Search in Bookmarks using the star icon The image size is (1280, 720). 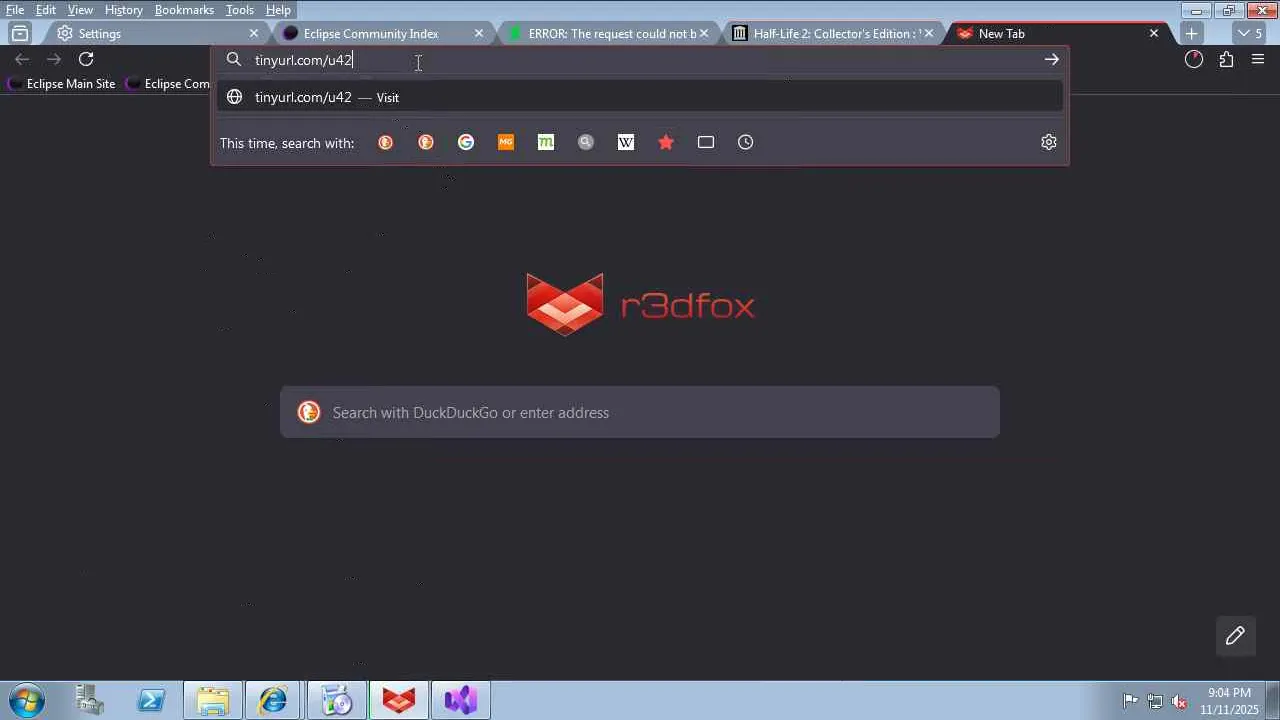click(666, 142)
